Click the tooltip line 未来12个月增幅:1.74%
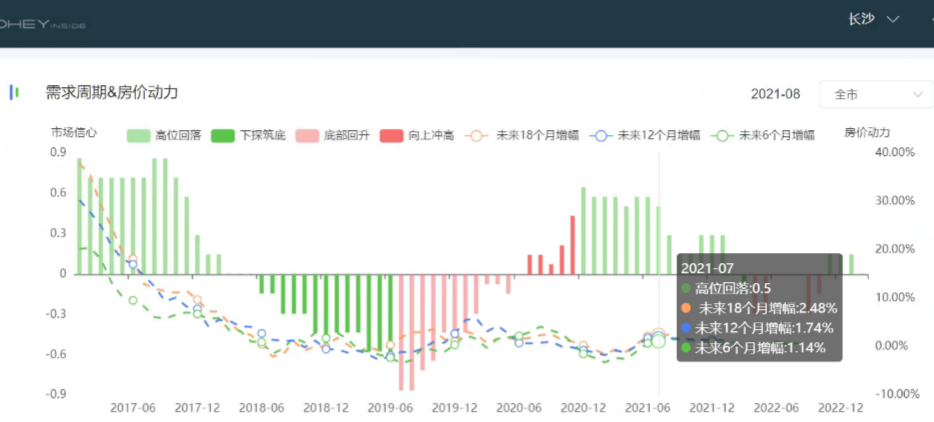Screen dimensions: 934x422 (x=758, y=328)
